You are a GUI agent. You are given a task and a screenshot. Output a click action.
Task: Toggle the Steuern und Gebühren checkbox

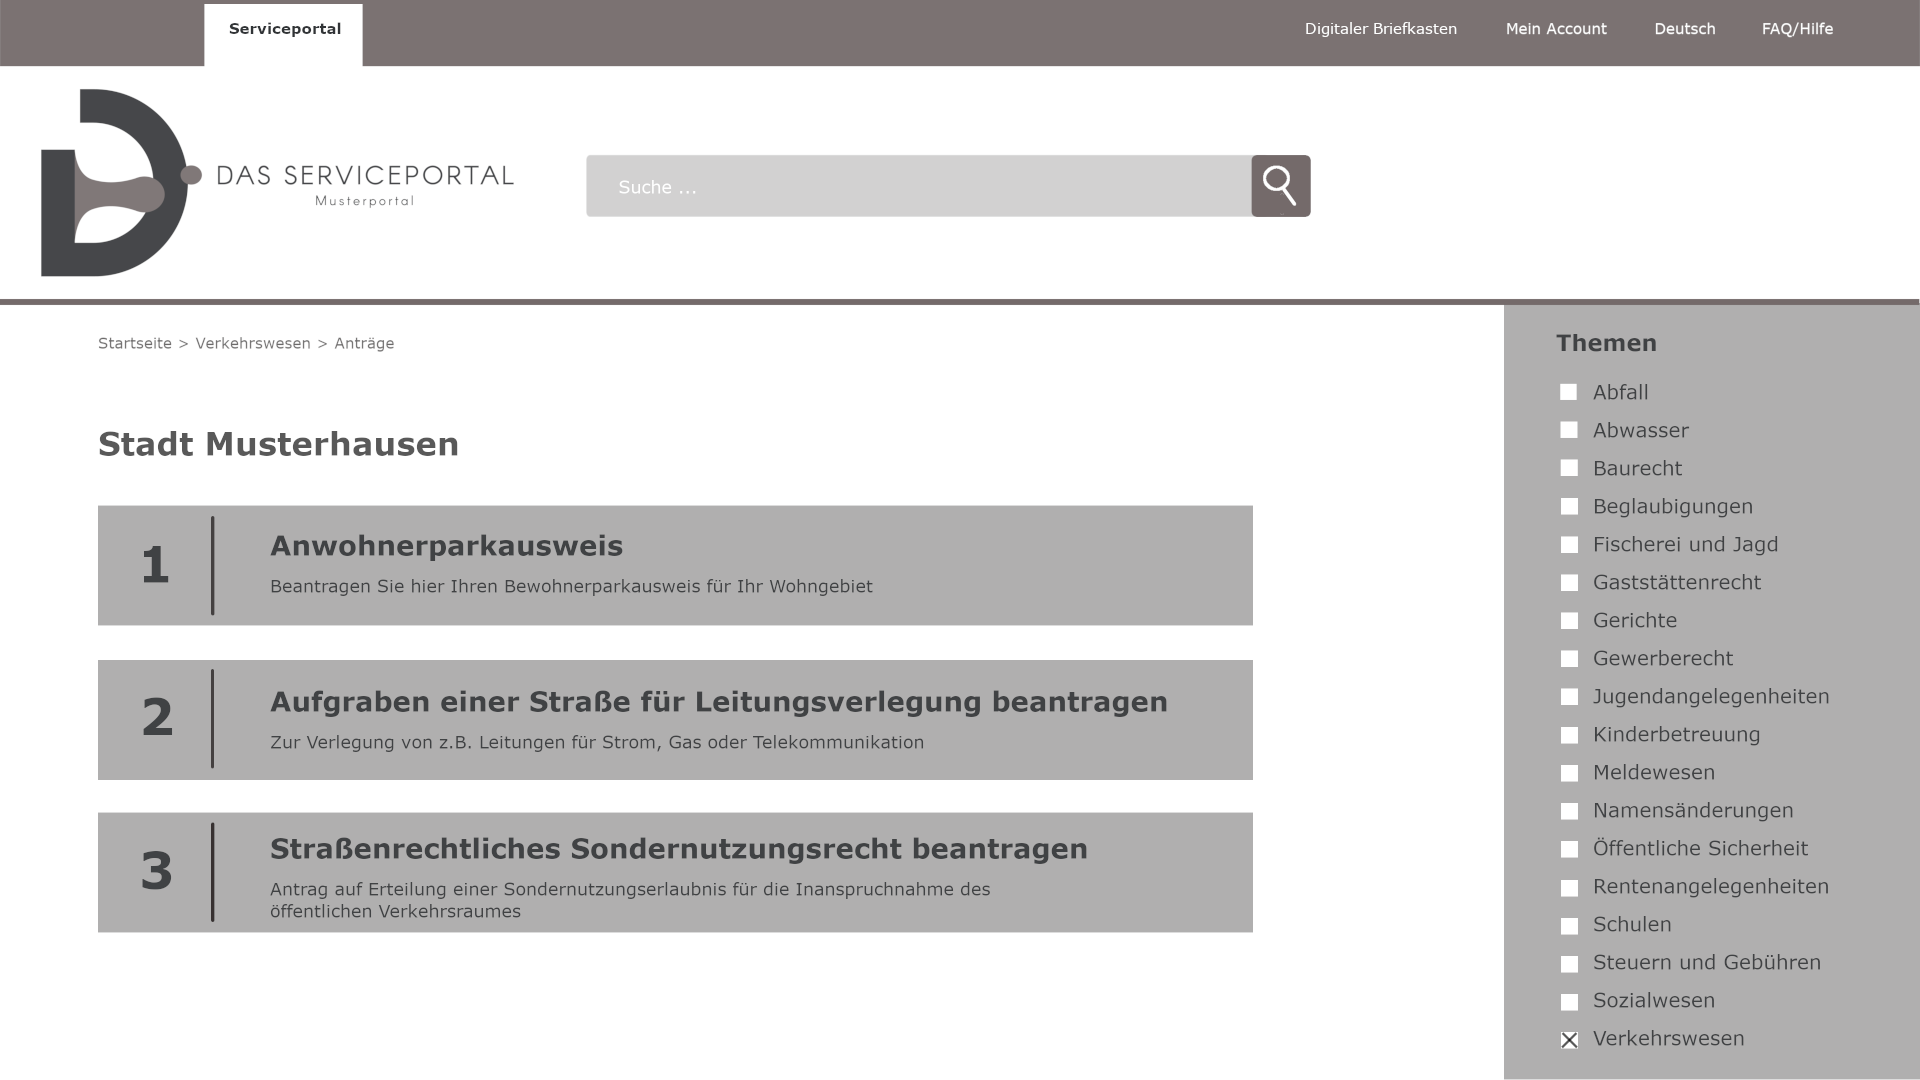(1568, 964)
